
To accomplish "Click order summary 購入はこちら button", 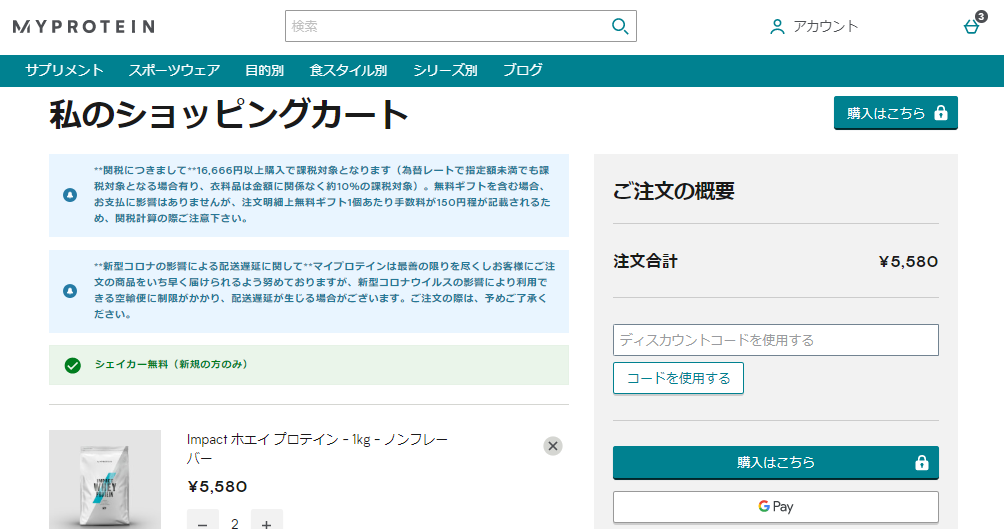I will 775,462.
